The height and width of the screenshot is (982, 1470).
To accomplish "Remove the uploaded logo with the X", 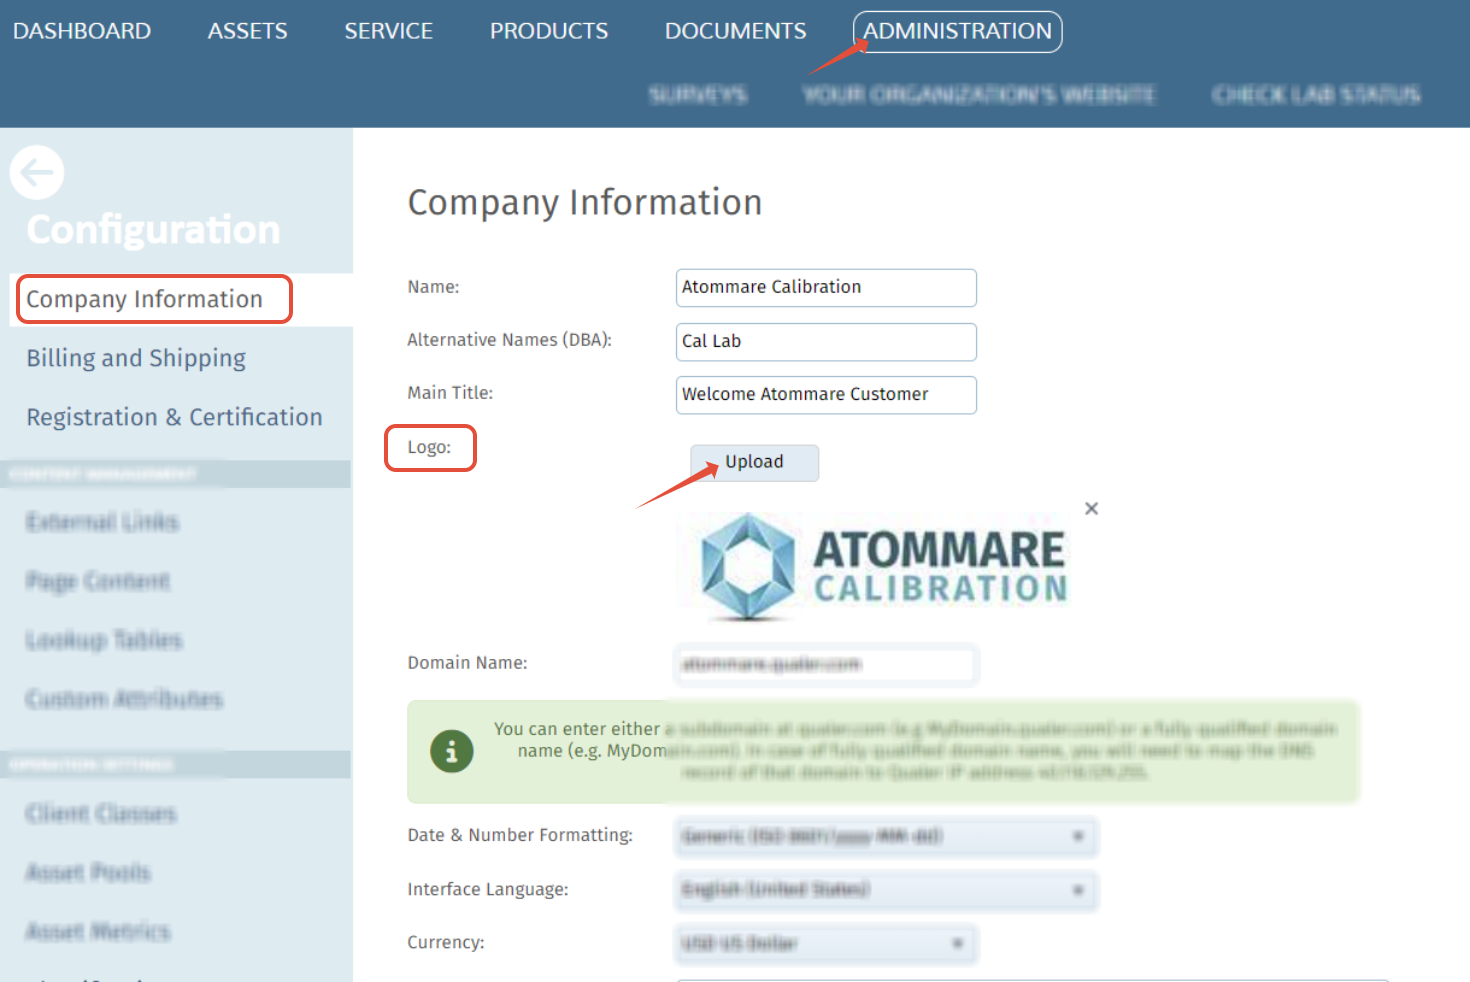I will click(1091, 508).
